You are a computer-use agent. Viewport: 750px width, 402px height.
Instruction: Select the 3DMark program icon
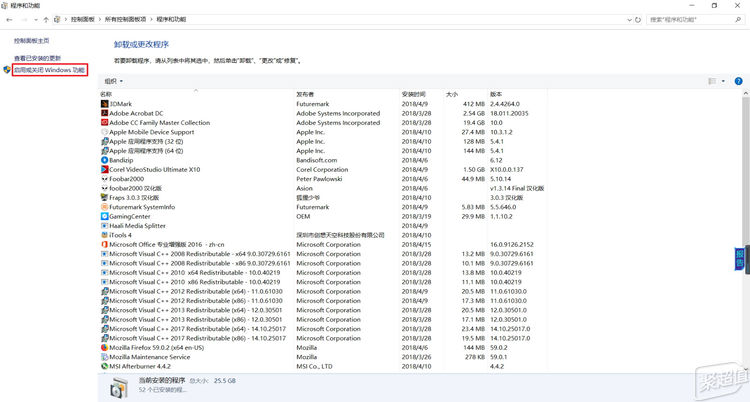coord(104,104)
